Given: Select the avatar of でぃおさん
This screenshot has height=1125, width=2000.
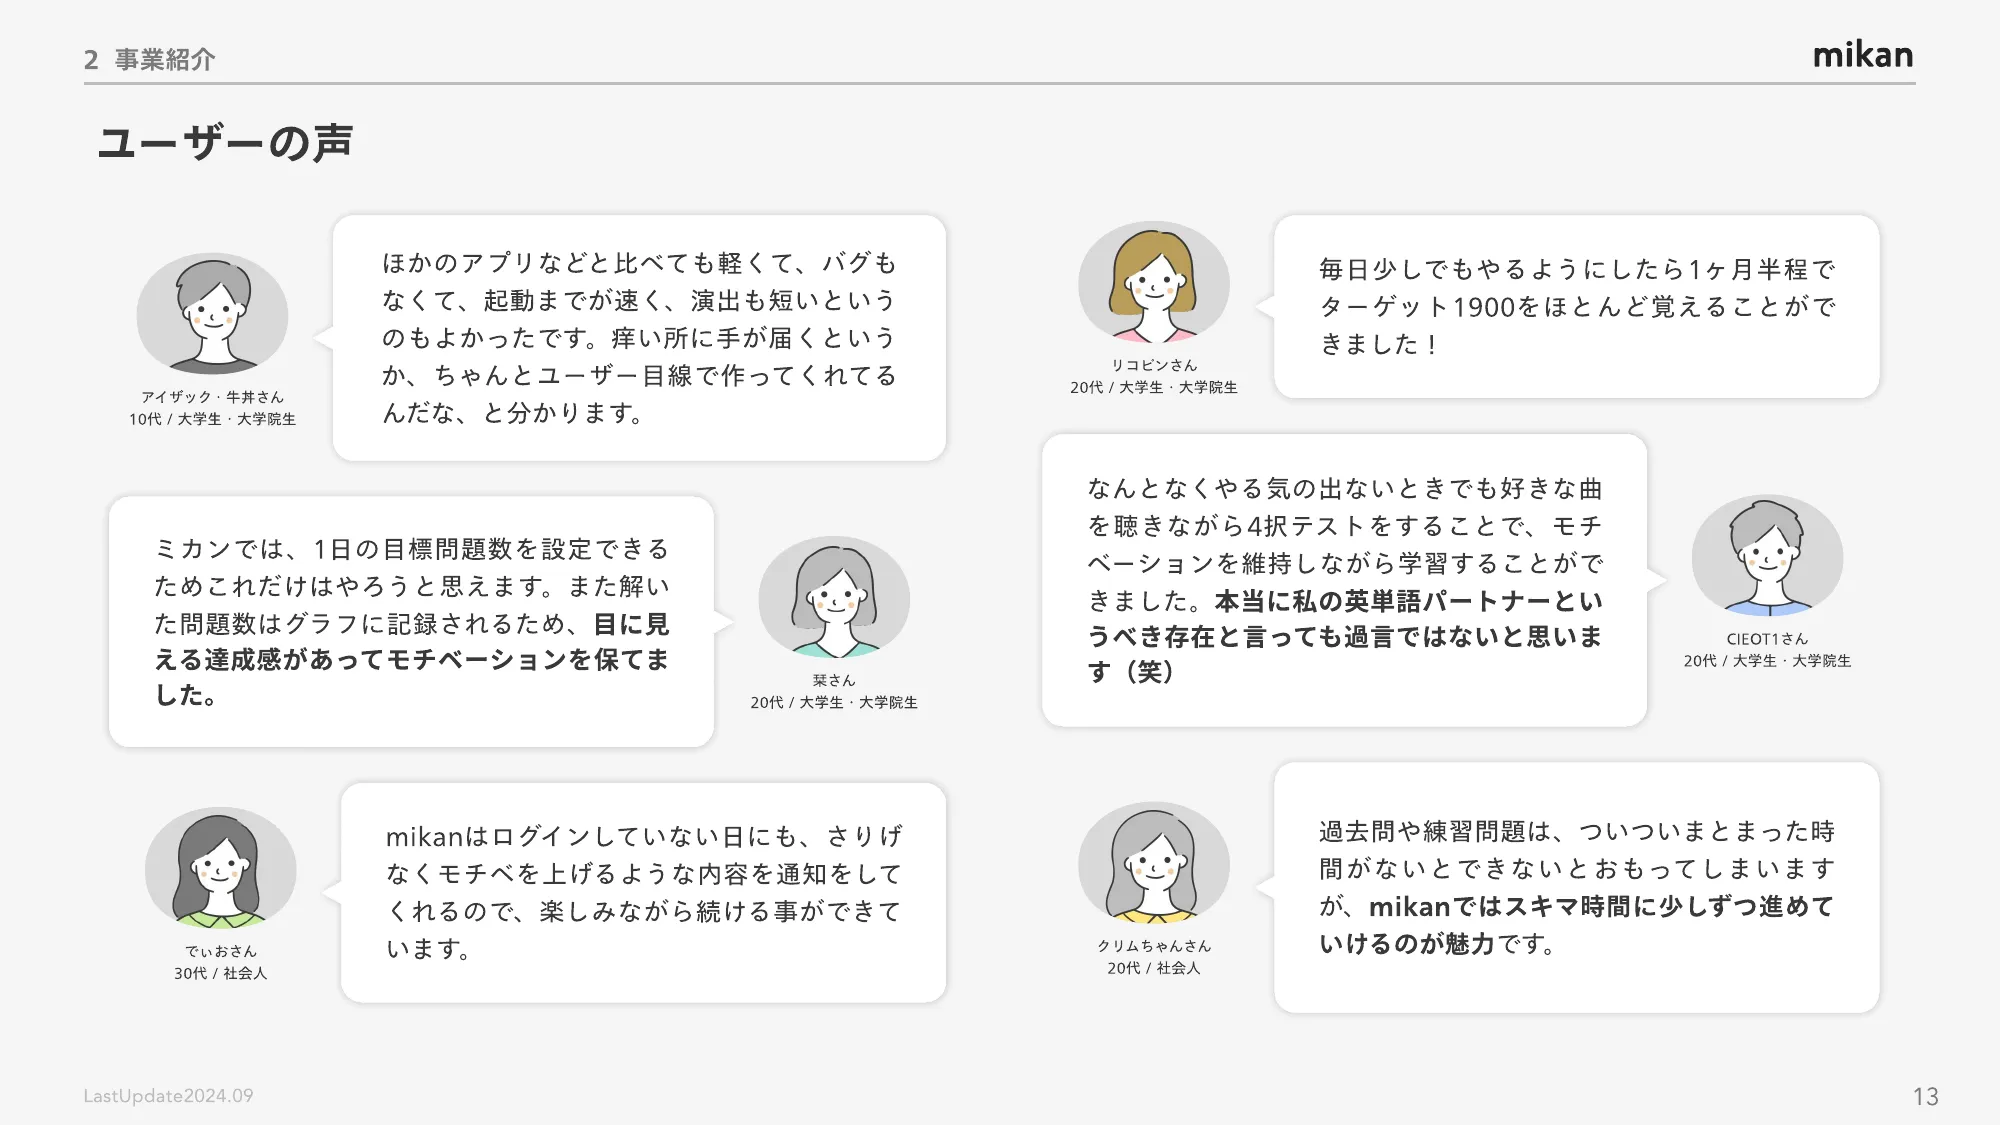Looking at the screenshot, I should pyautogui.click(x=221, y=869).
